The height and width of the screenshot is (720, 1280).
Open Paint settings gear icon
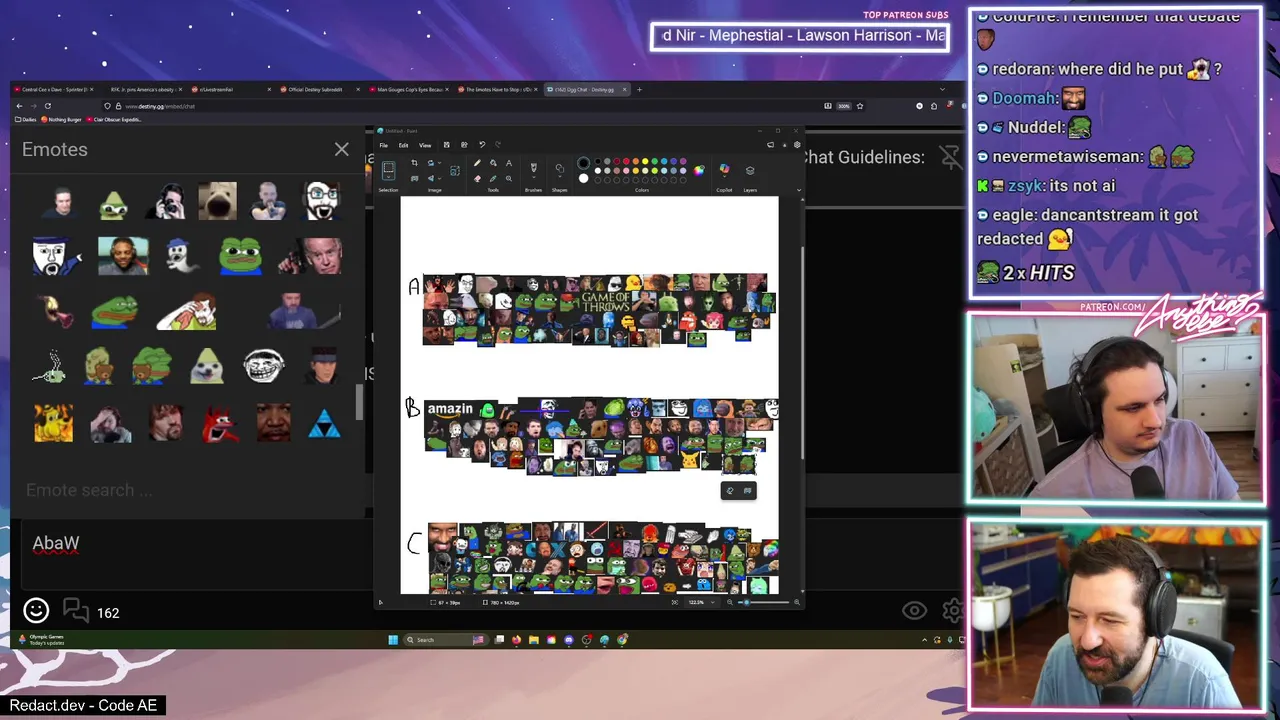(797, 145)
